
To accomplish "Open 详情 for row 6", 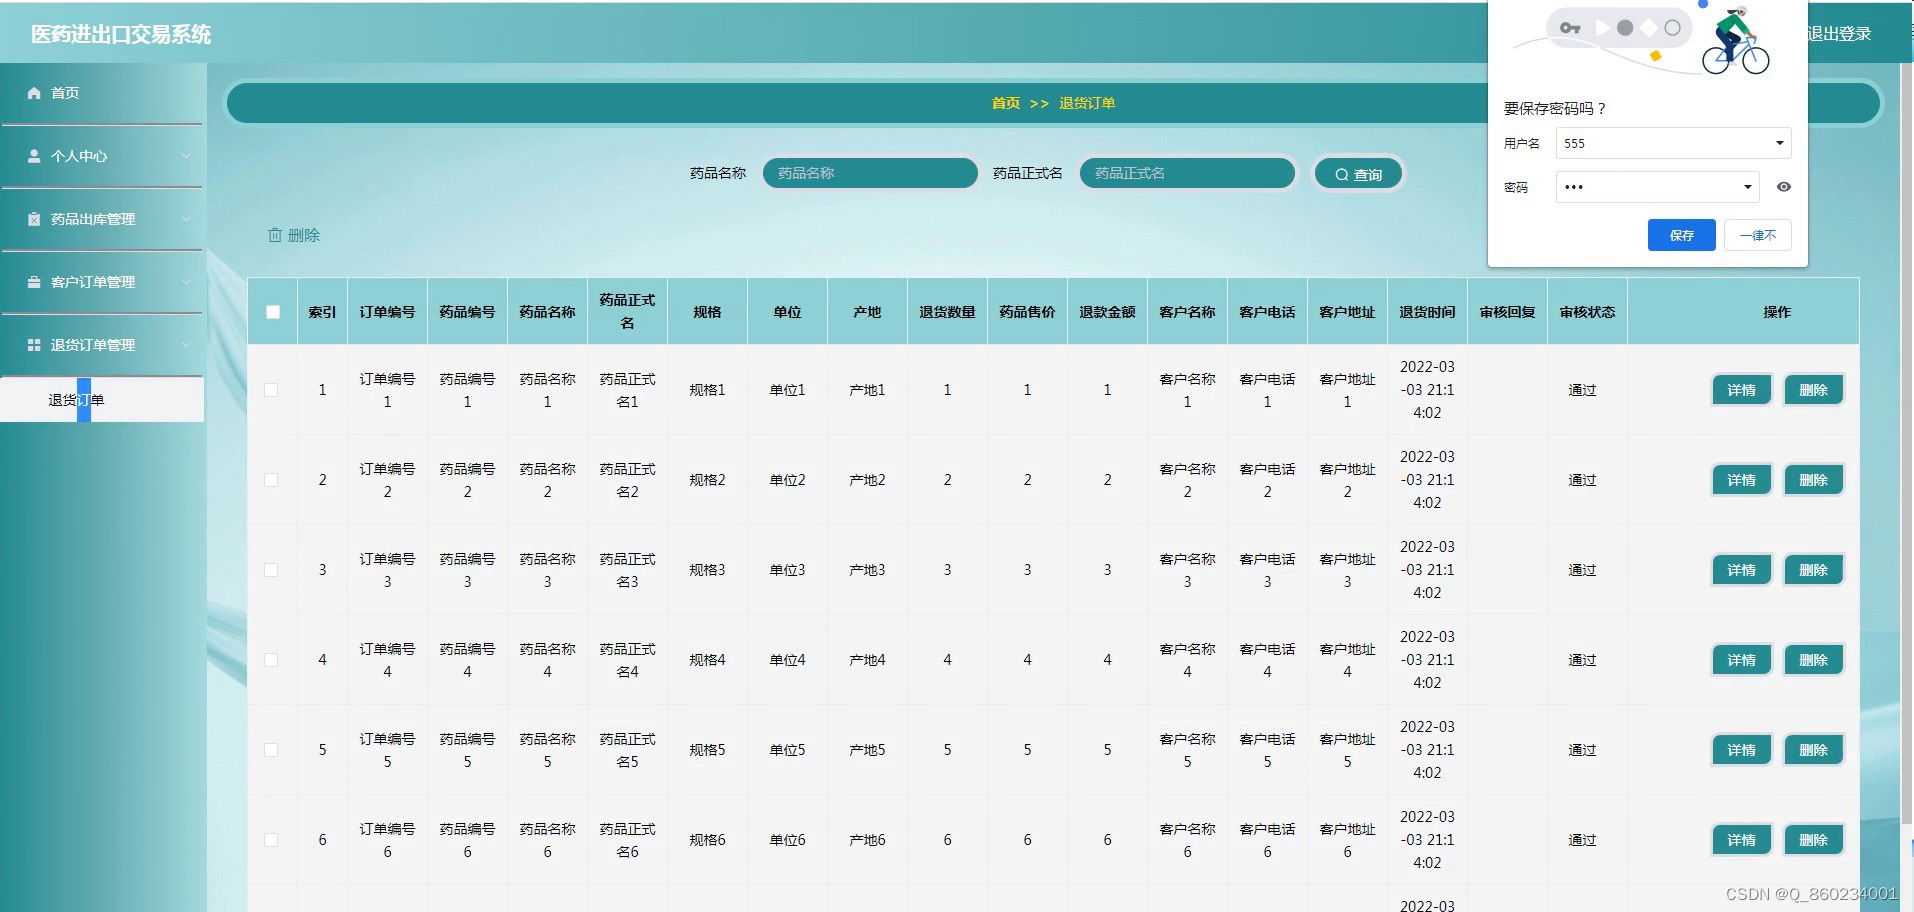I will pyautogui.click(x=1741, y=840).
